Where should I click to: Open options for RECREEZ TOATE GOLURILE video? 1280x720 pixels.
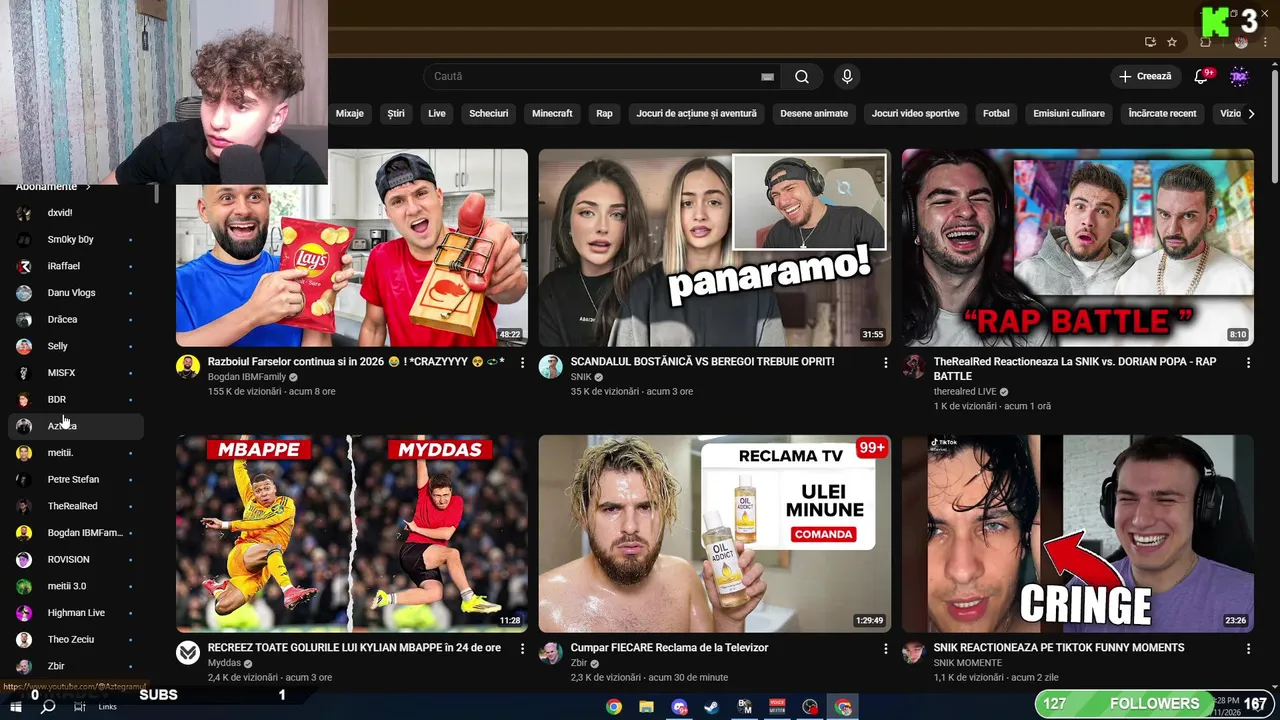(522, 649)
